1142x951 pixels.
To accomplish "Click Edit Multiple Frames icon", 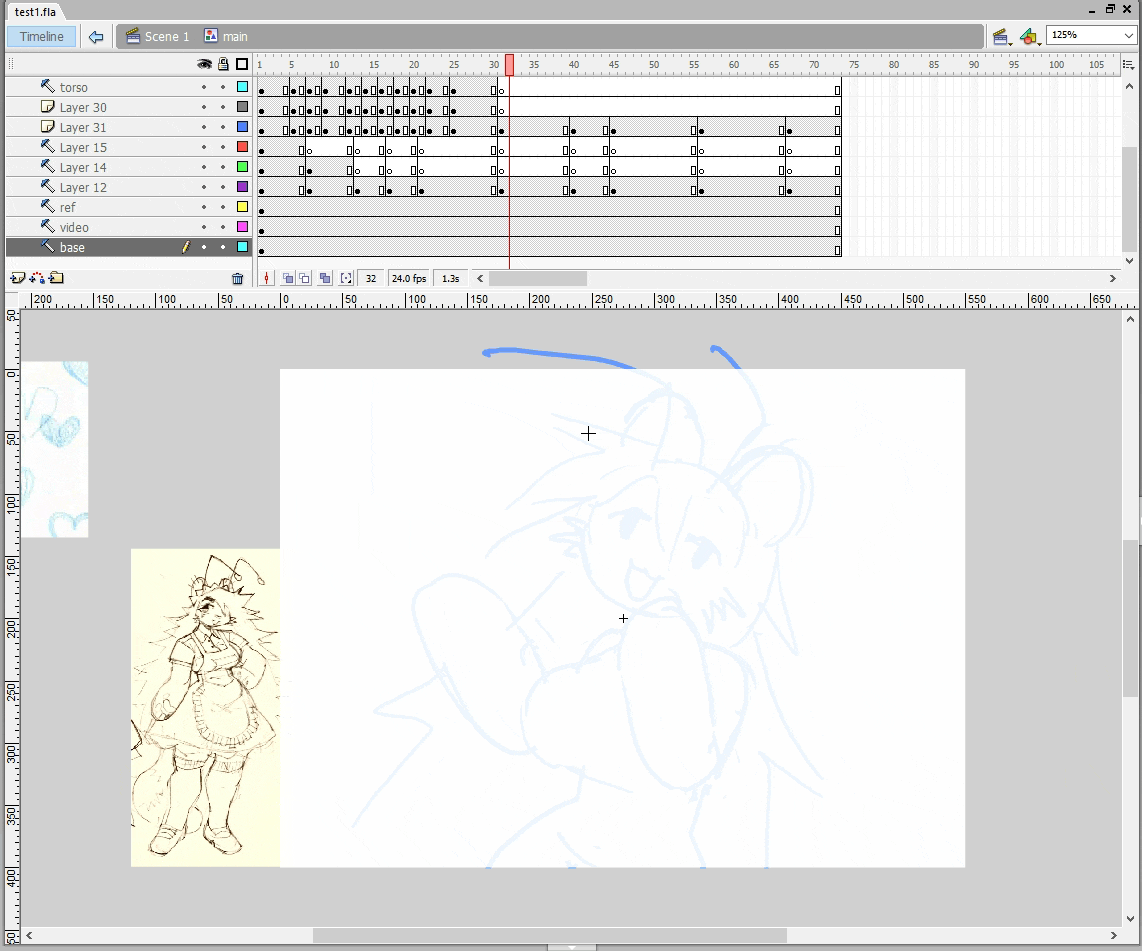I will tap(325, 279).
